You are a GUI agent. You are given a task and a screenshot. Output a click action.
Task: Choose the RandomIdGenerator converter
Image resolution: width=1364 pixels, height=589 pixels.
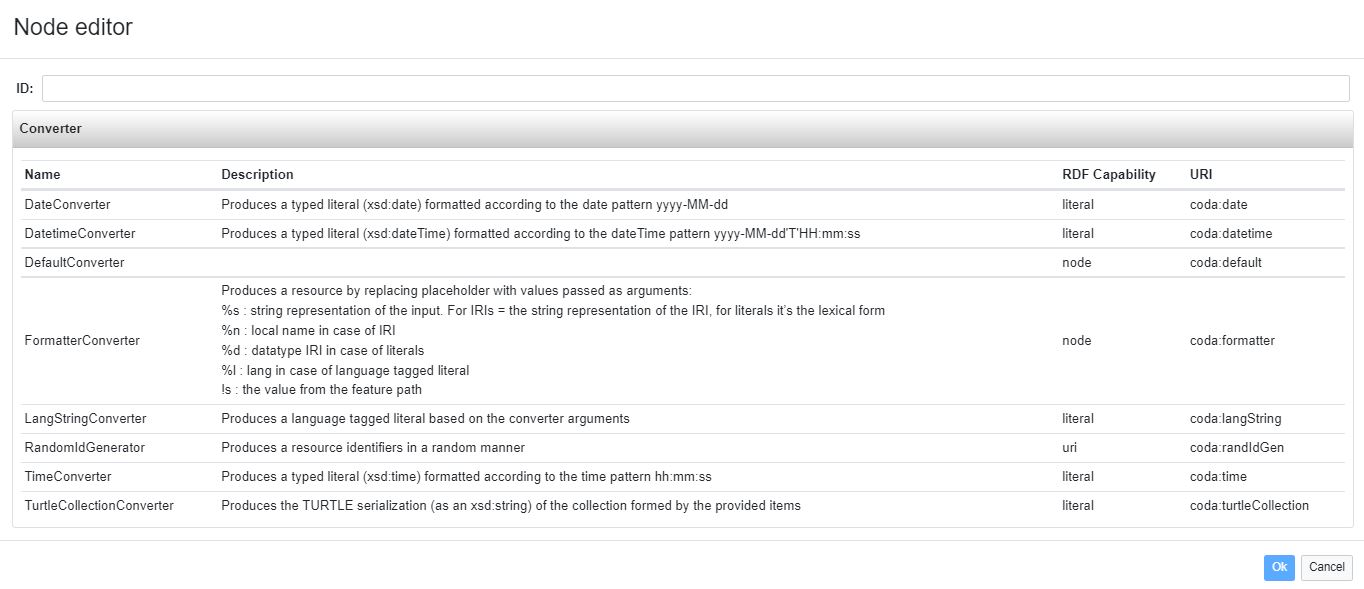(84, 448)
